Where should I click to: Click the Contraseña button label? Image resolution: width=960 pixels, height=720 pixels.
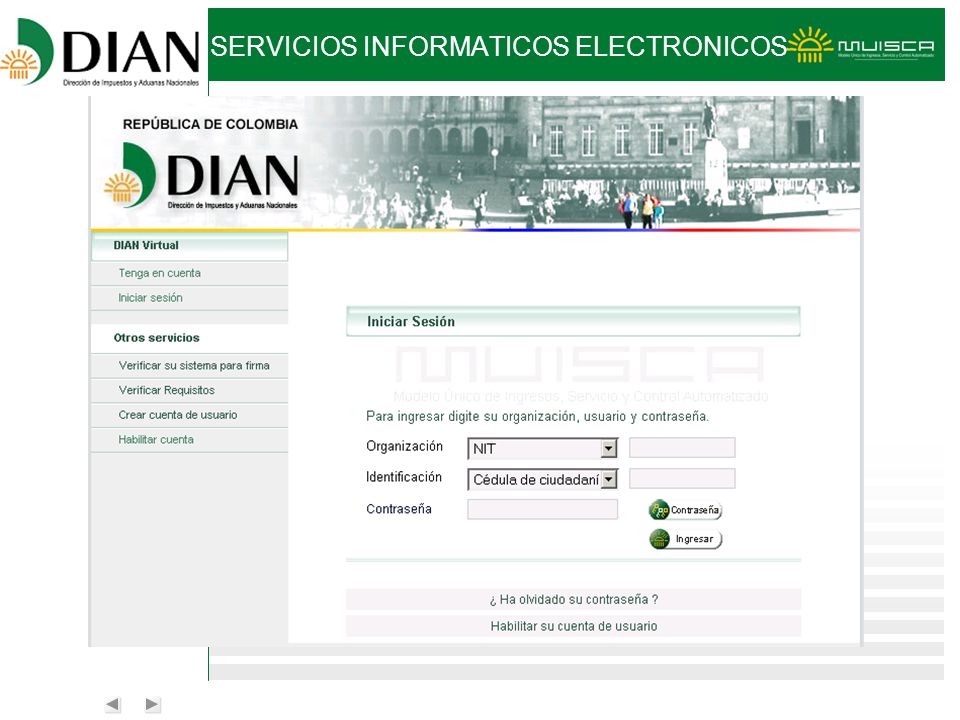click(x=695, y=510)
